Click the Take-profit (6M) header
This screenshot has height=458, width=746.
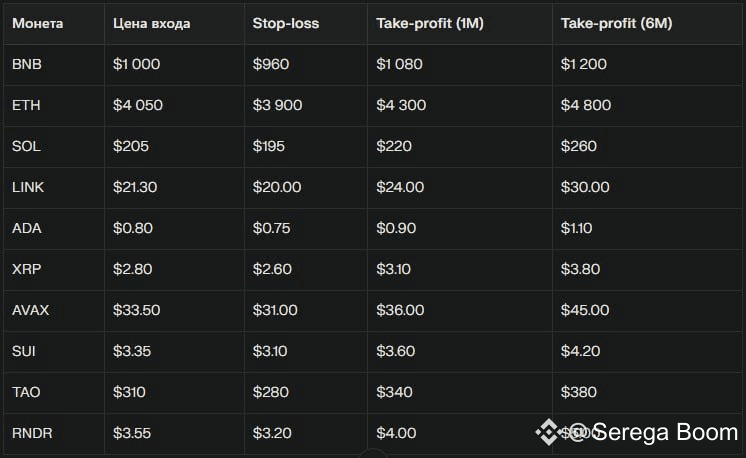(x=616, y=23)
